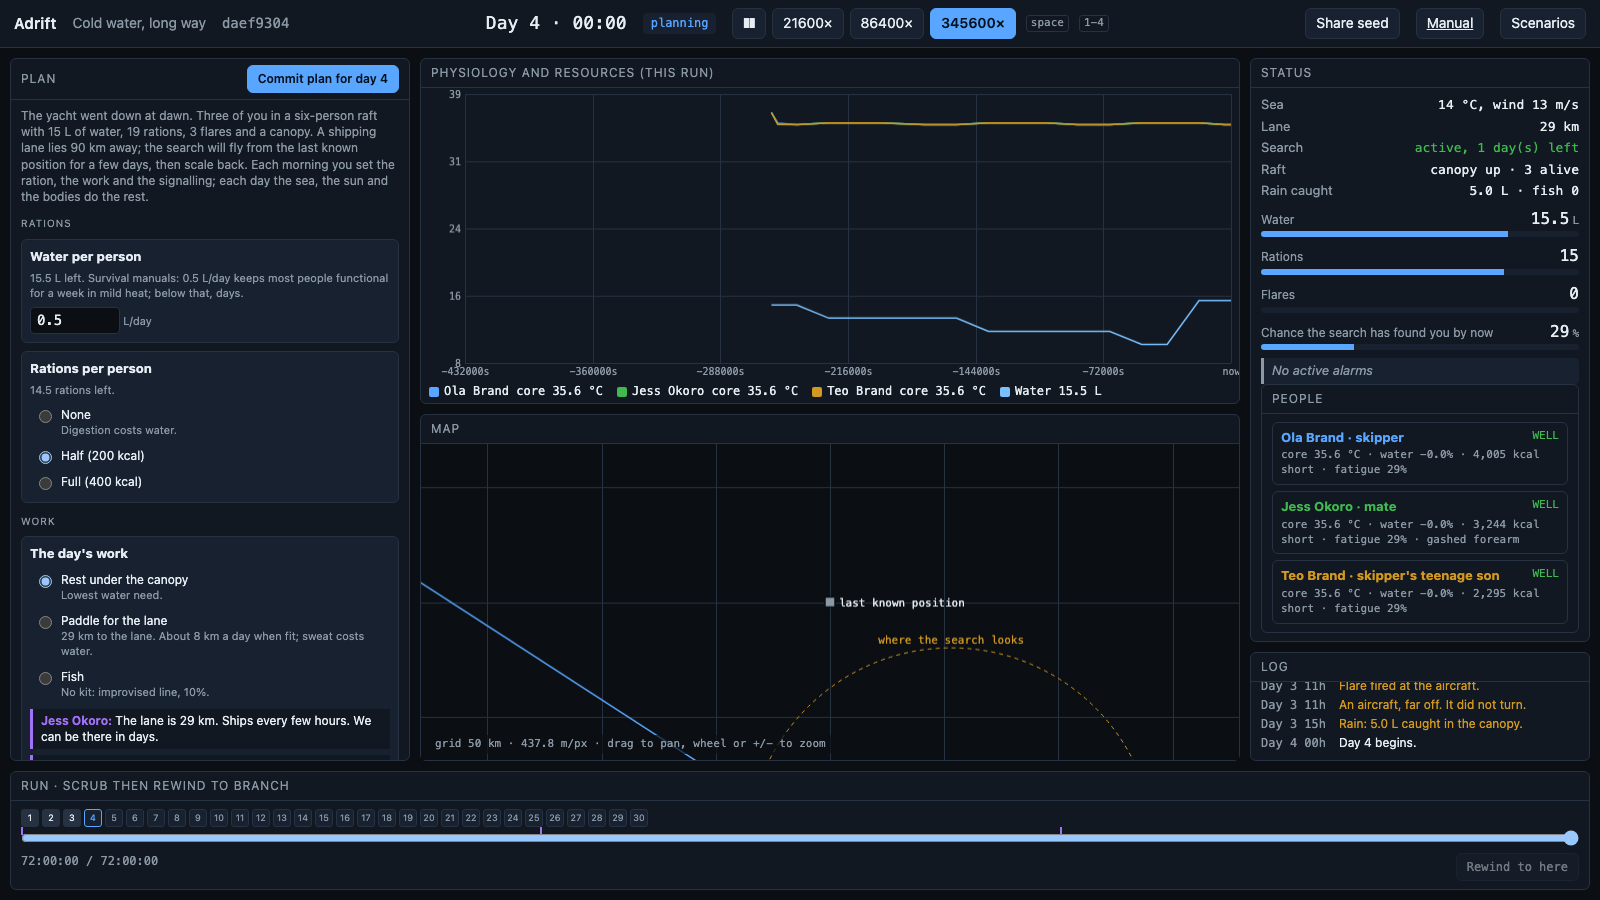Commit plan for day 4
Viewport: 1600px width, 900px height.
(323, 79)
